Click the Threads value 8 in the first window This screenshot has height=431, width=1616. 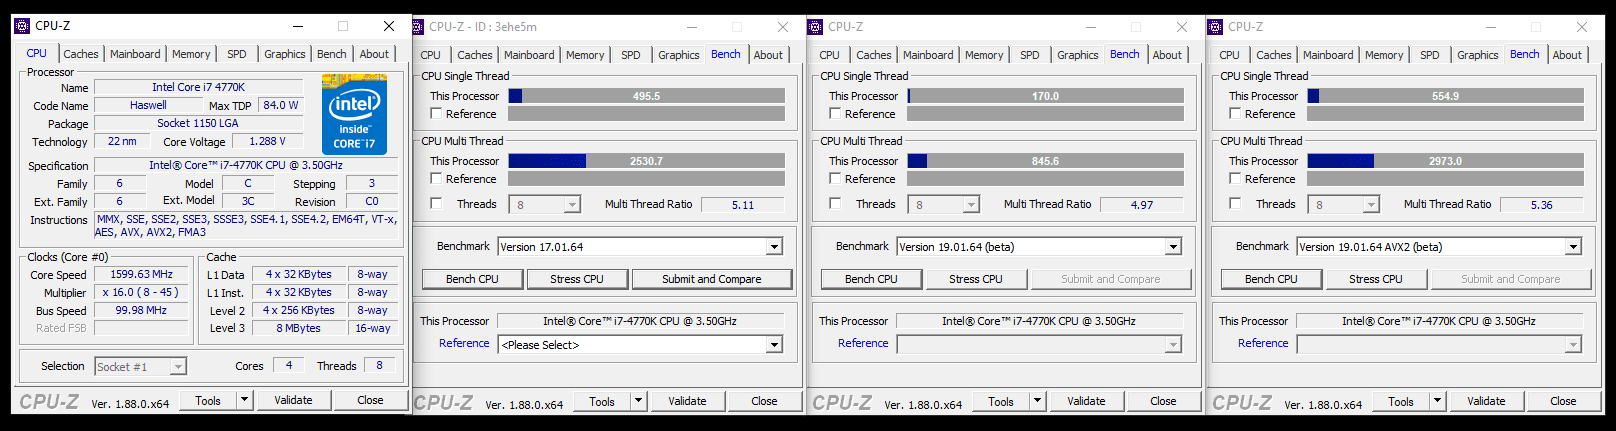(379, 365)
